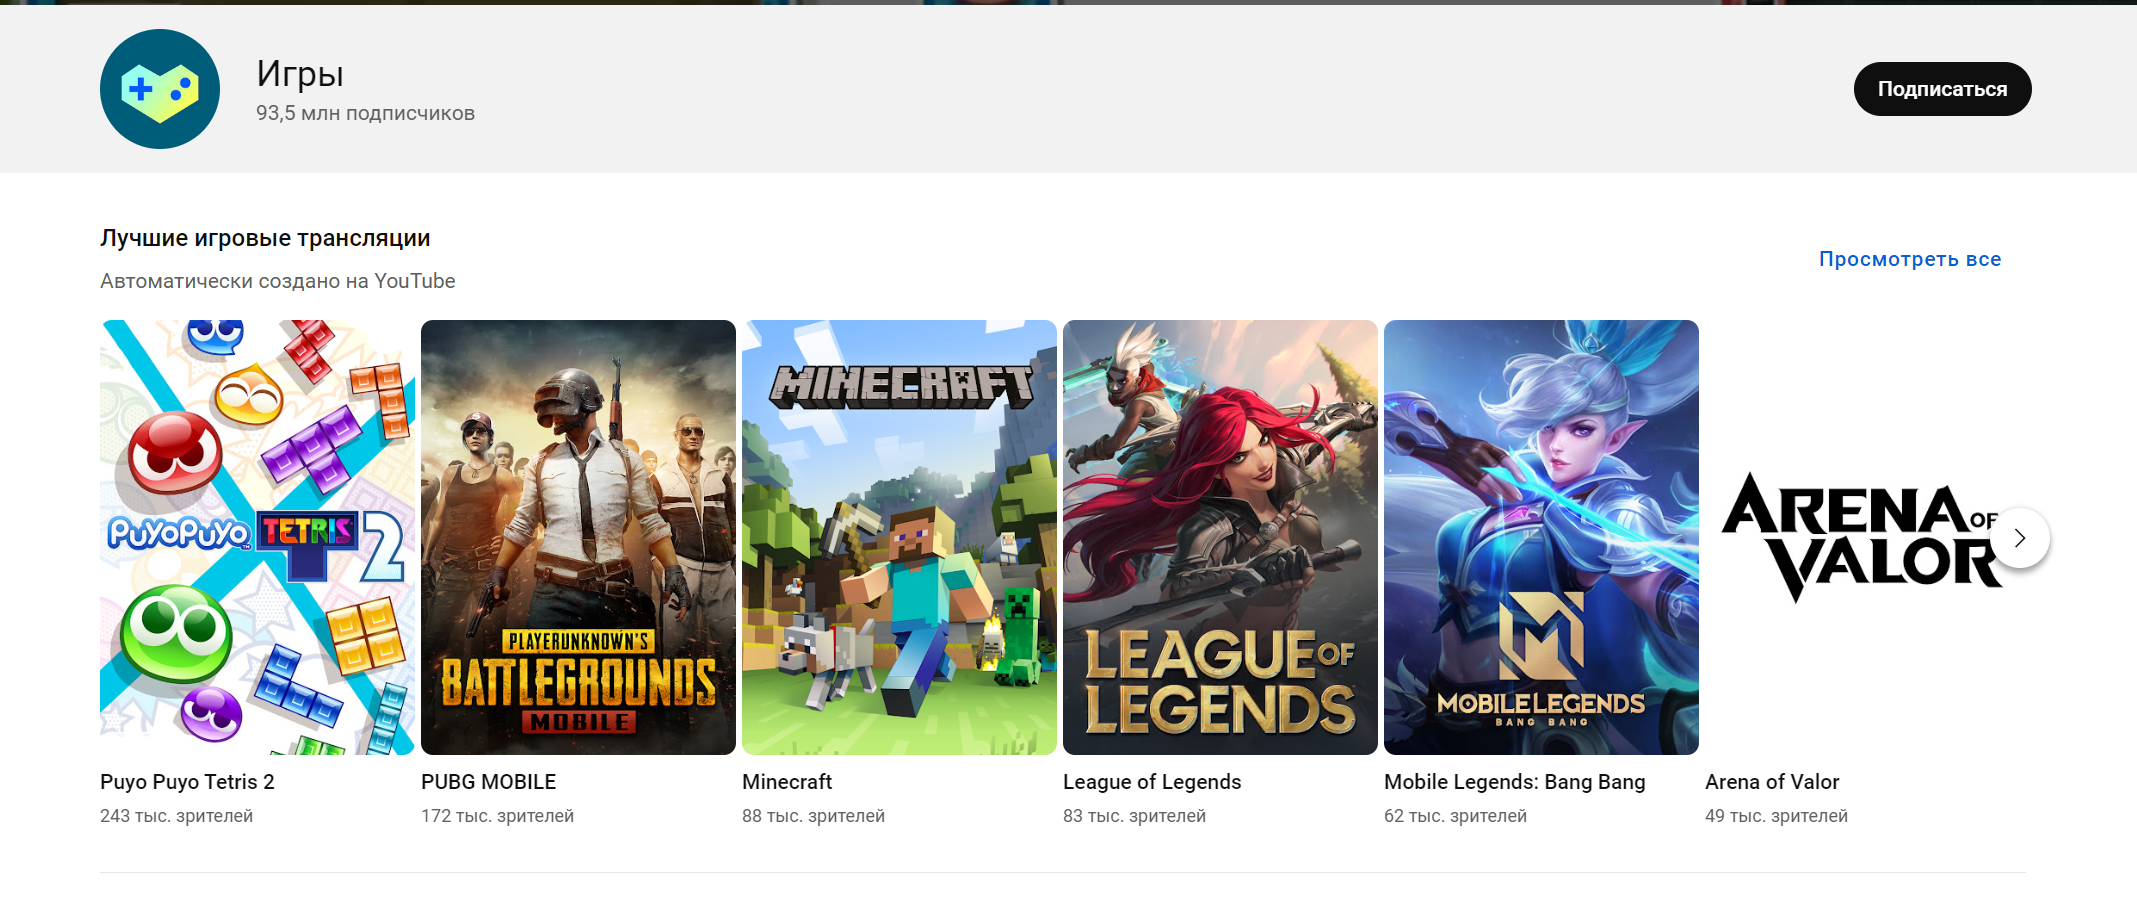Click the Puyo Puyo Tetris 2 title text
The height and width of the screenshot is (908, 2137).
(x=187, y=782)
